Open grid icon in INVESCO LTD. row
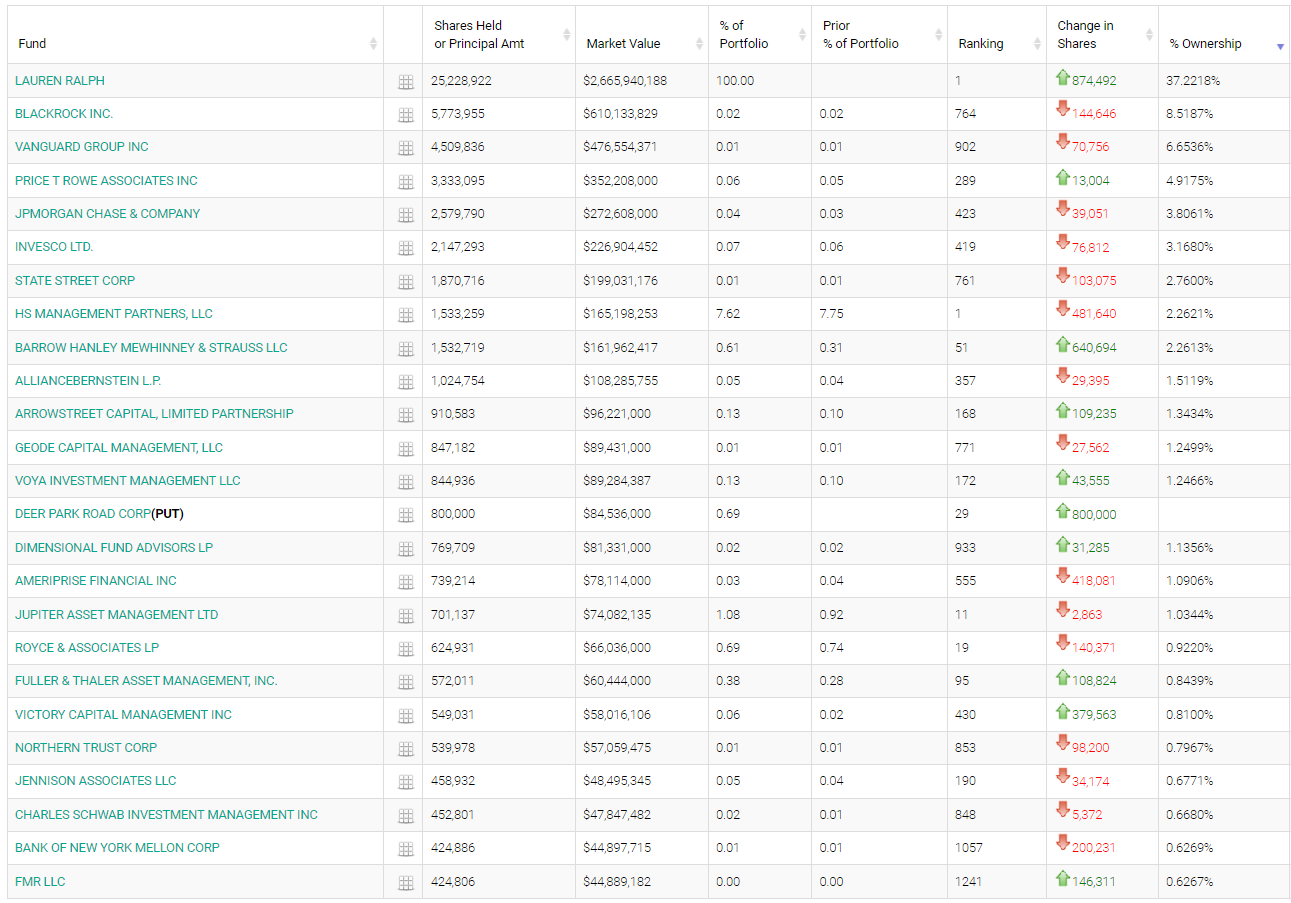Image resolution: width=1291 pixels, height=903 pixels. 405,248
